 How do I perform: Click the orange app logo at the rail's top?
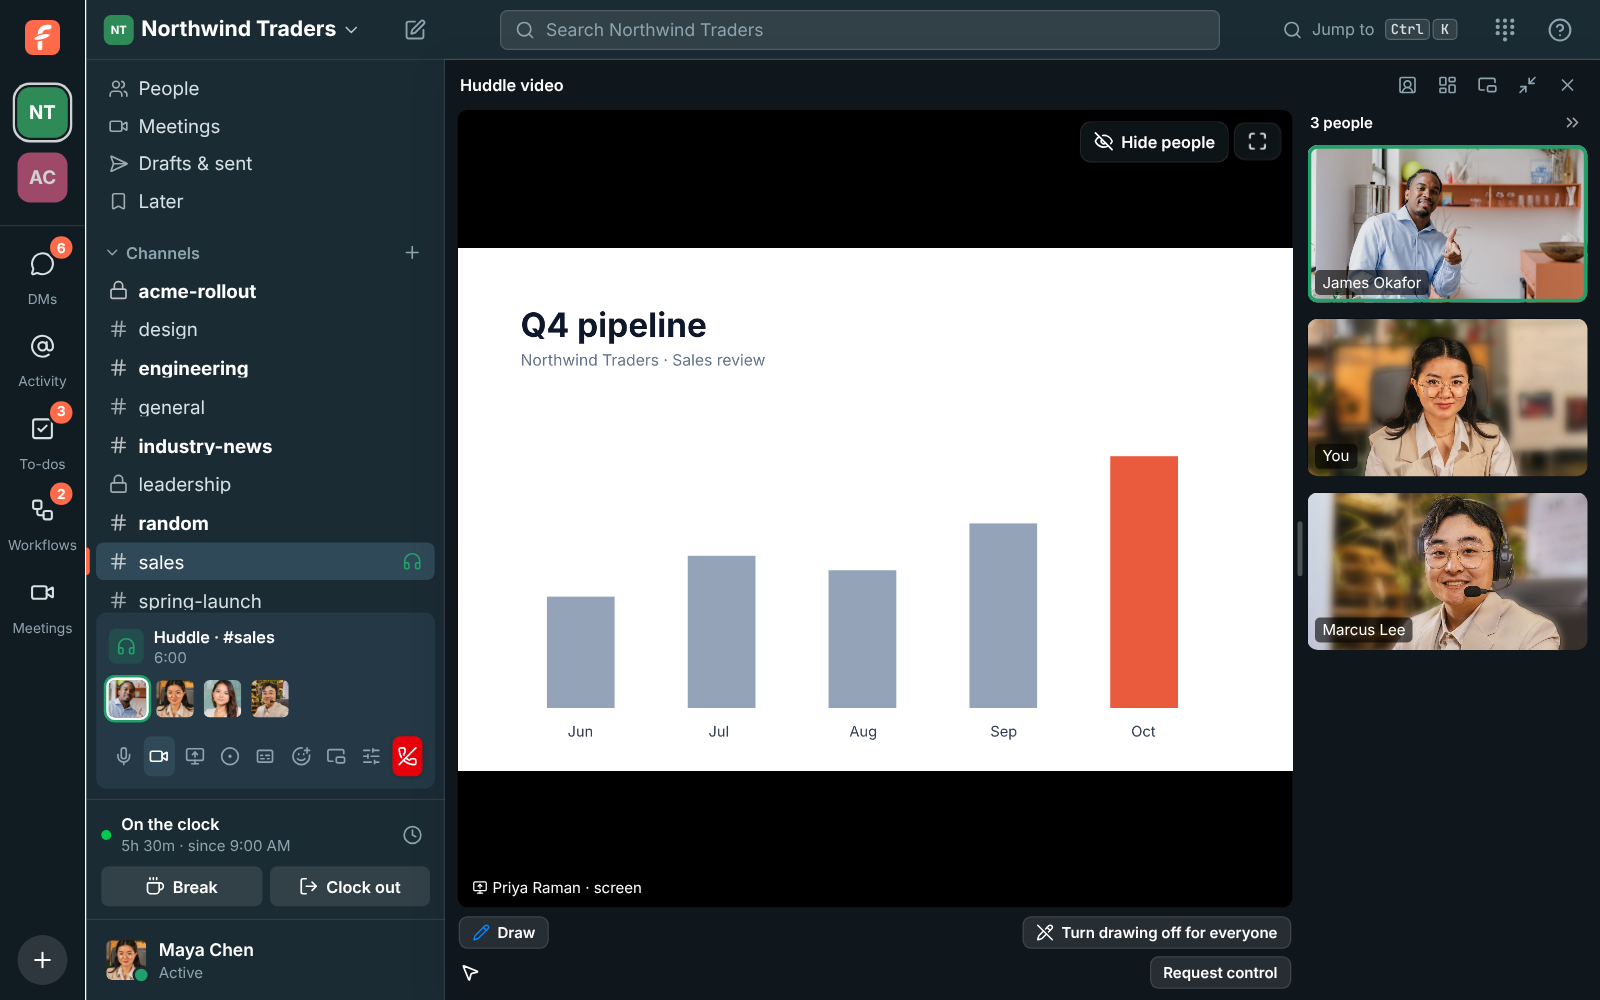click(42, 38)
